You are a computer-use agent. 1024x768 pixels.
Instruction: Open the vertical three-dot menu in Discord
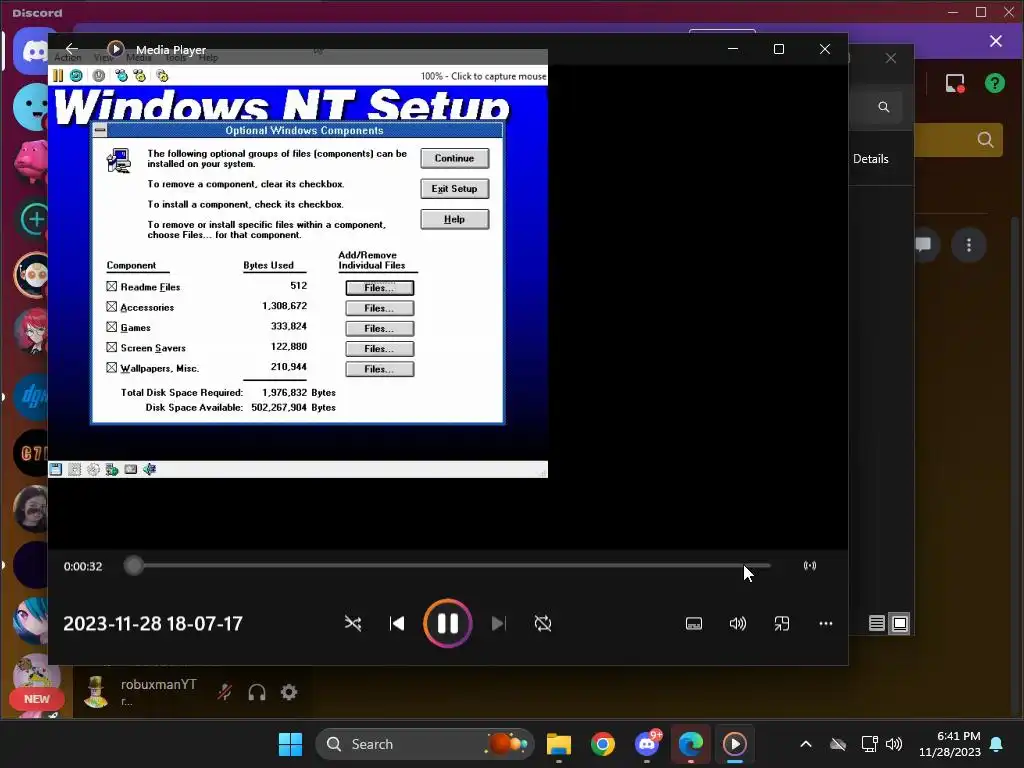(968, 245)
